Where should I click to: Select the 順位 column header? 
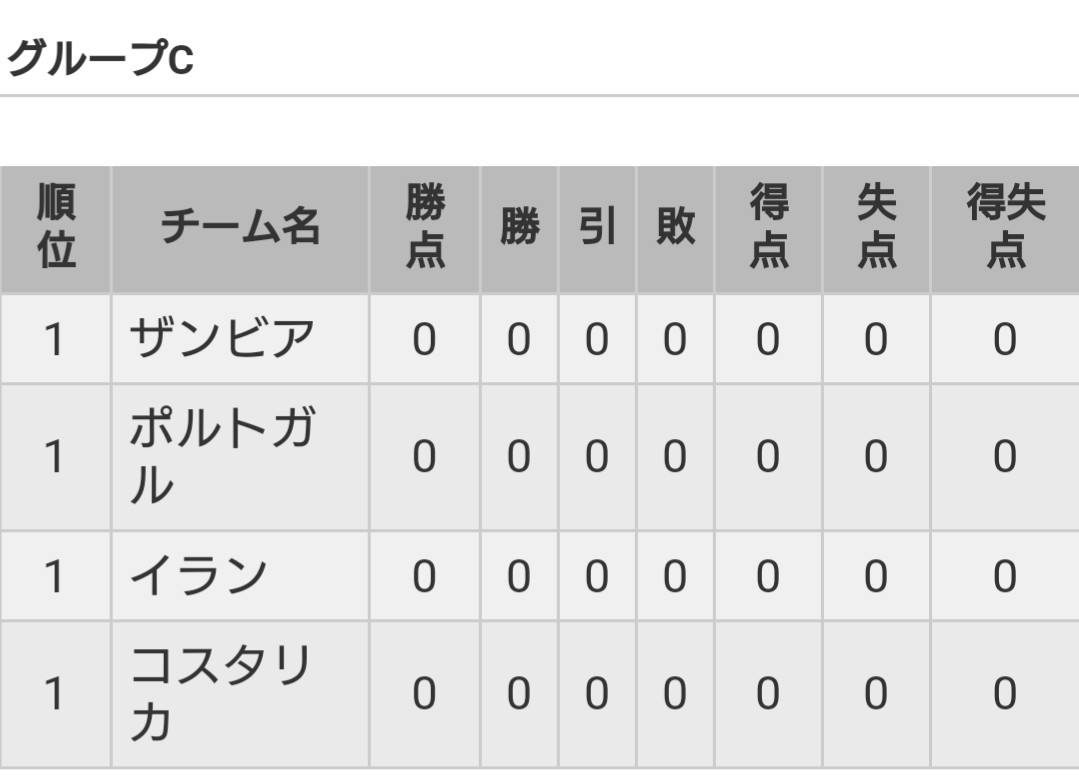click(56, 226)
